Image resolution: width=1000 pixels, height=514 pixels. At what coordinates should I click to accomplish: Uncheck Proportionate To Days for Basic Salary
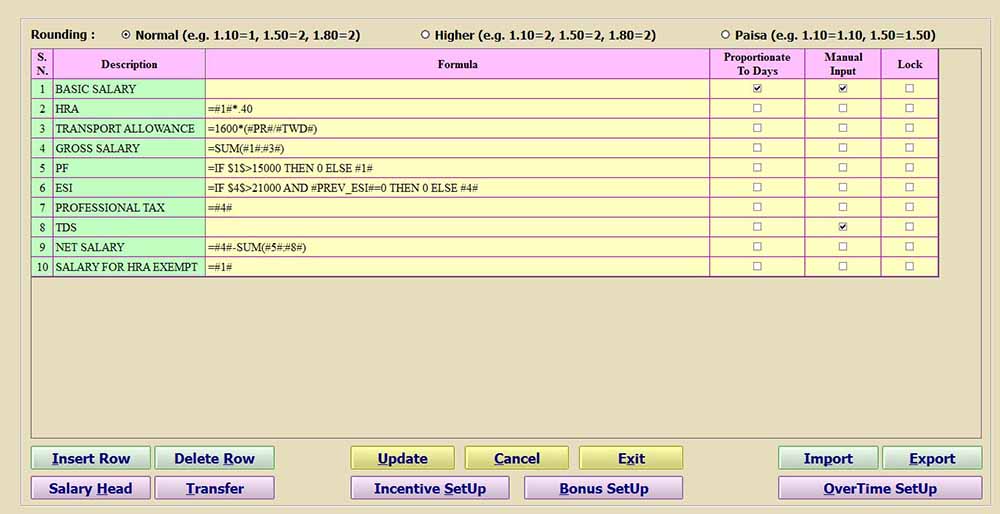click(x=757, y=88)
